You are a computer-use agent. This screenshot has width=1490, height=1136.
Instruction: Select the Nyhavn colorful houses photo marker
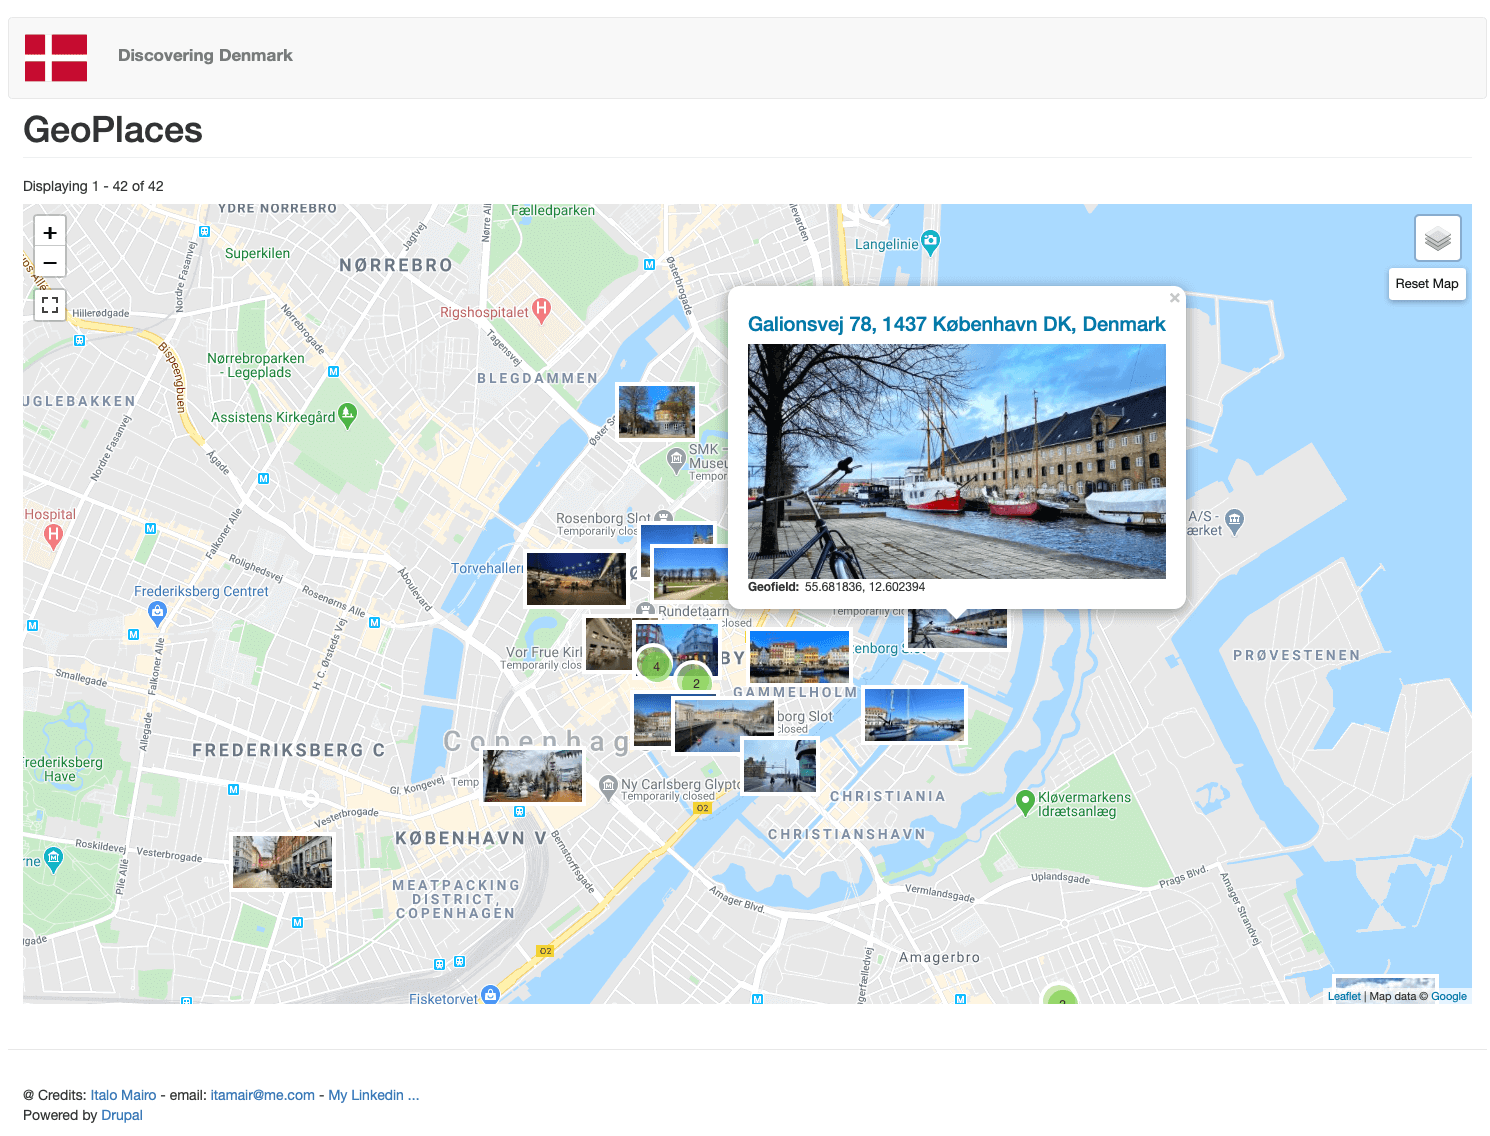click(x=799, y=656)
